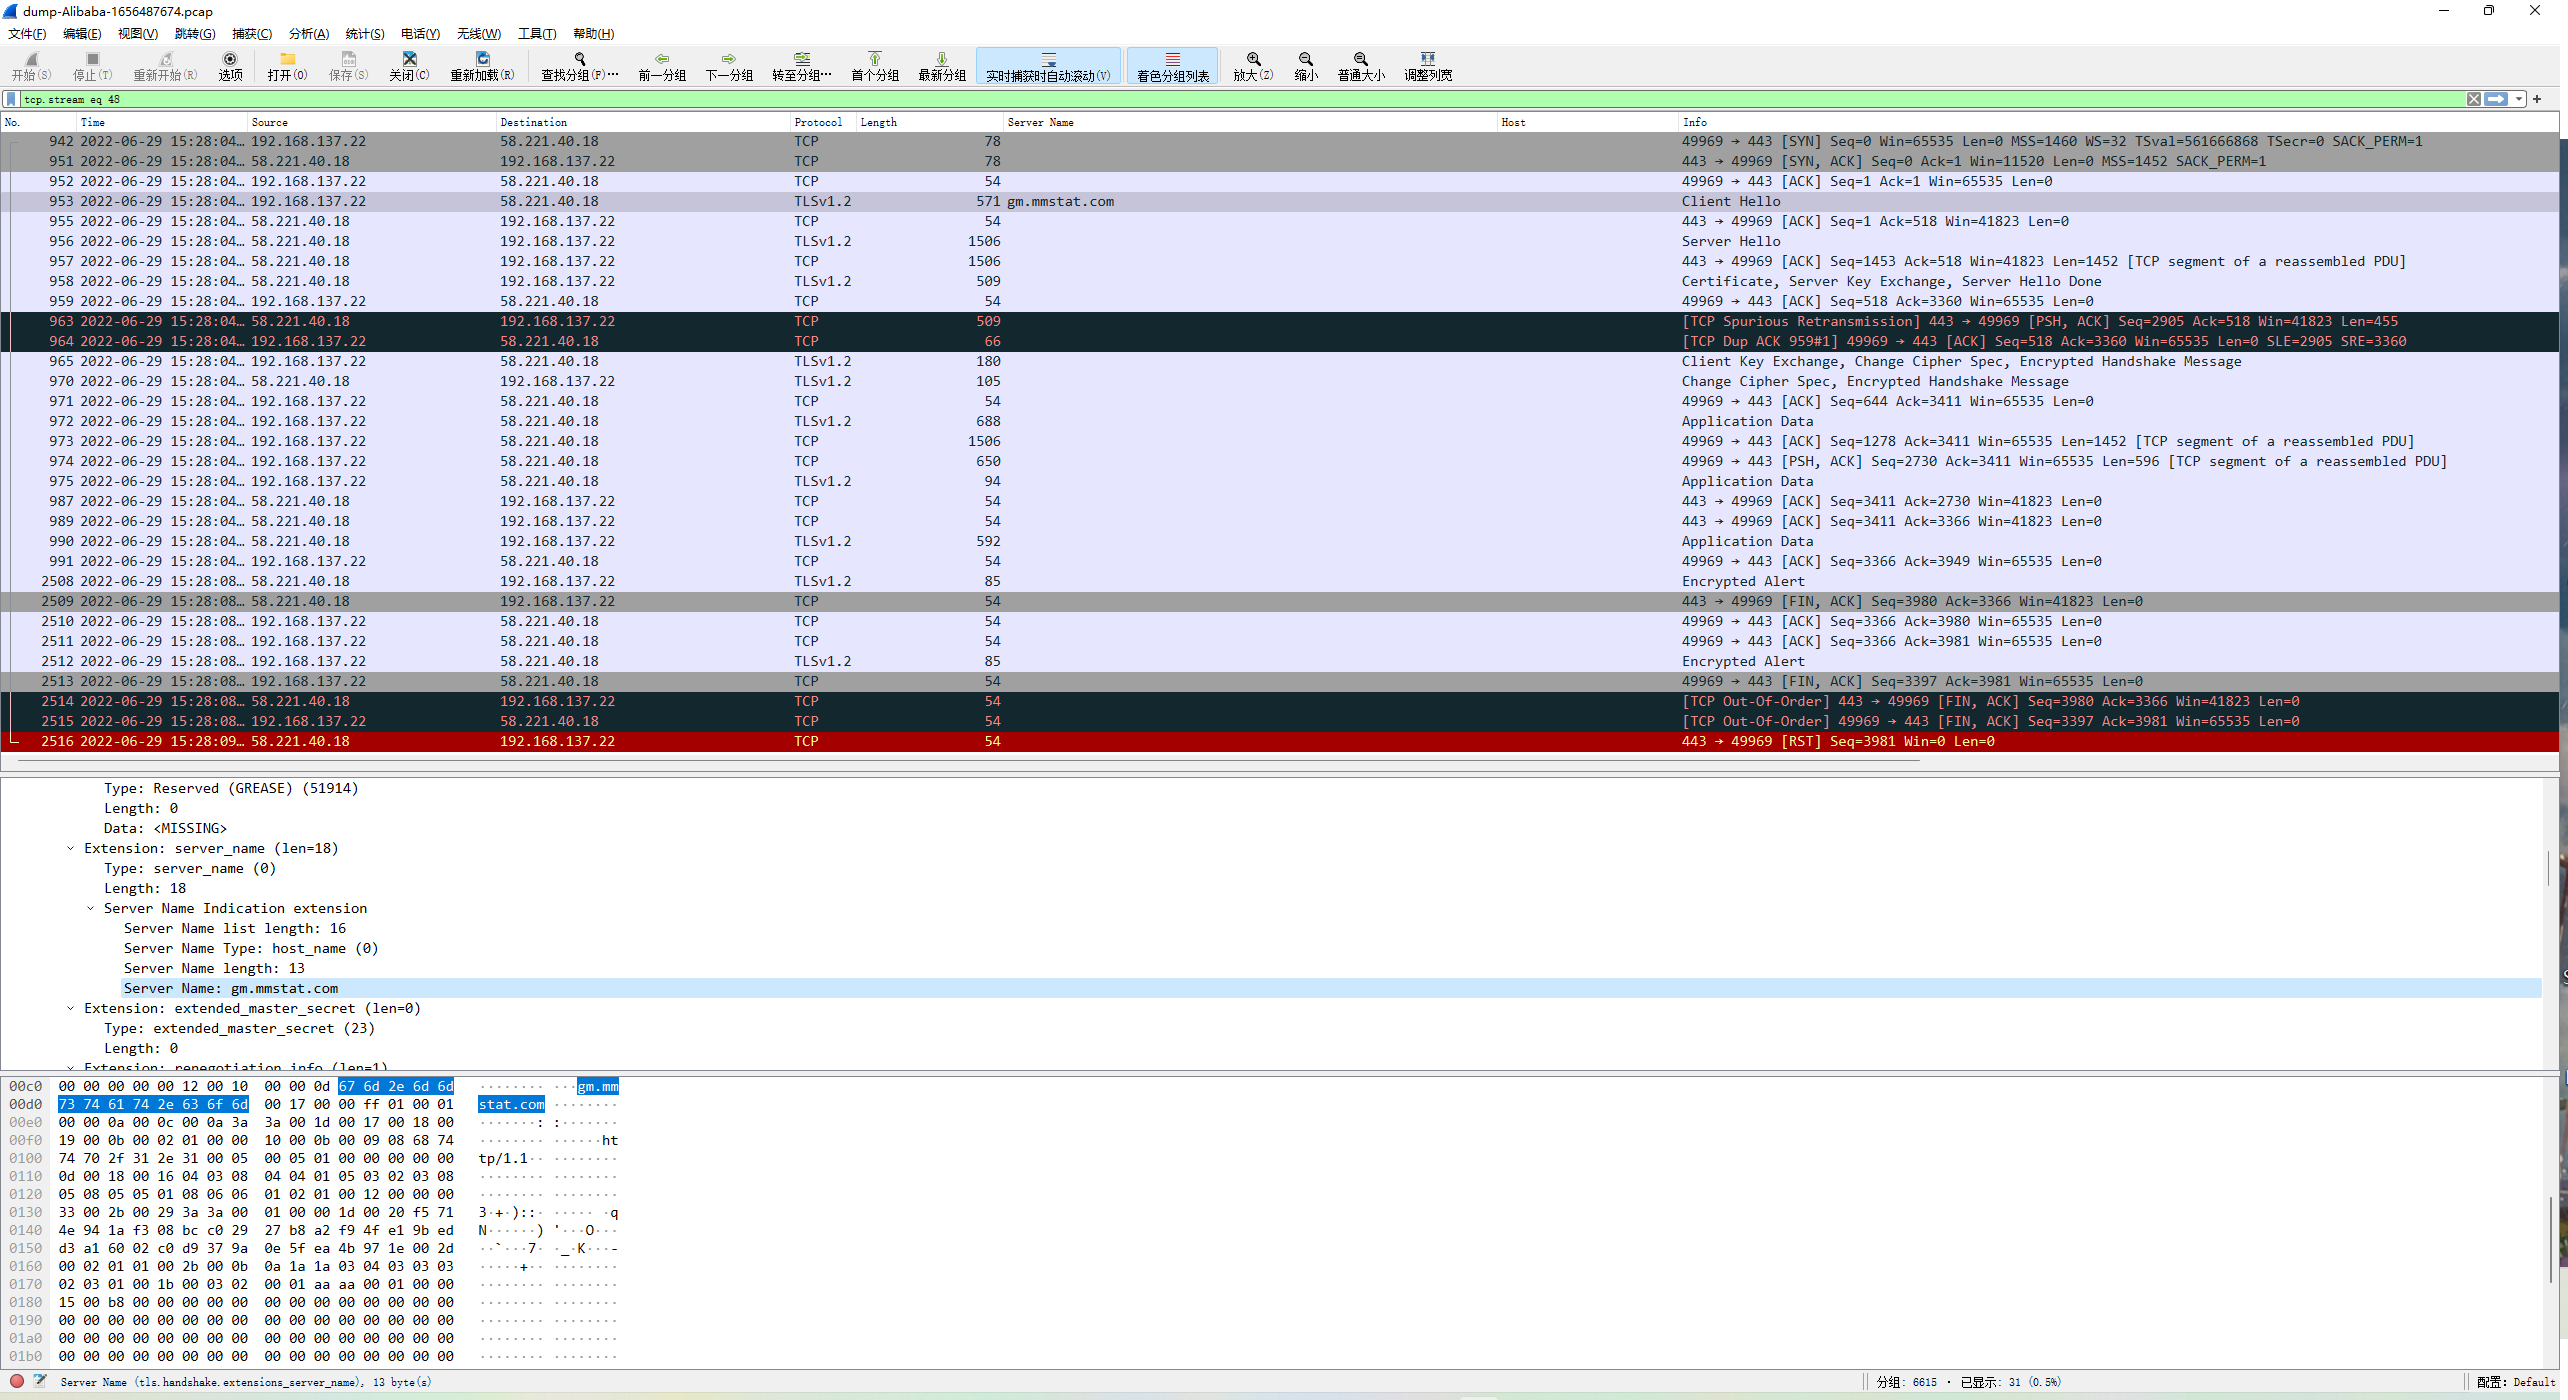Collapse Server Name Indication extension node
Screen dimensions: 2568x1400
tap(91, 908)
